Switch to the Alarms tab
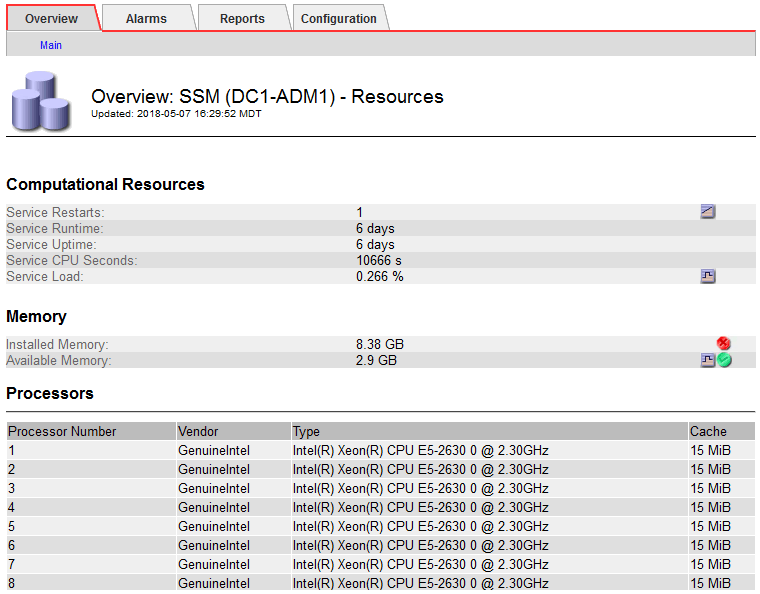Image resolution: width=760 pixels, height=594 pixels. tap(146, 18)
